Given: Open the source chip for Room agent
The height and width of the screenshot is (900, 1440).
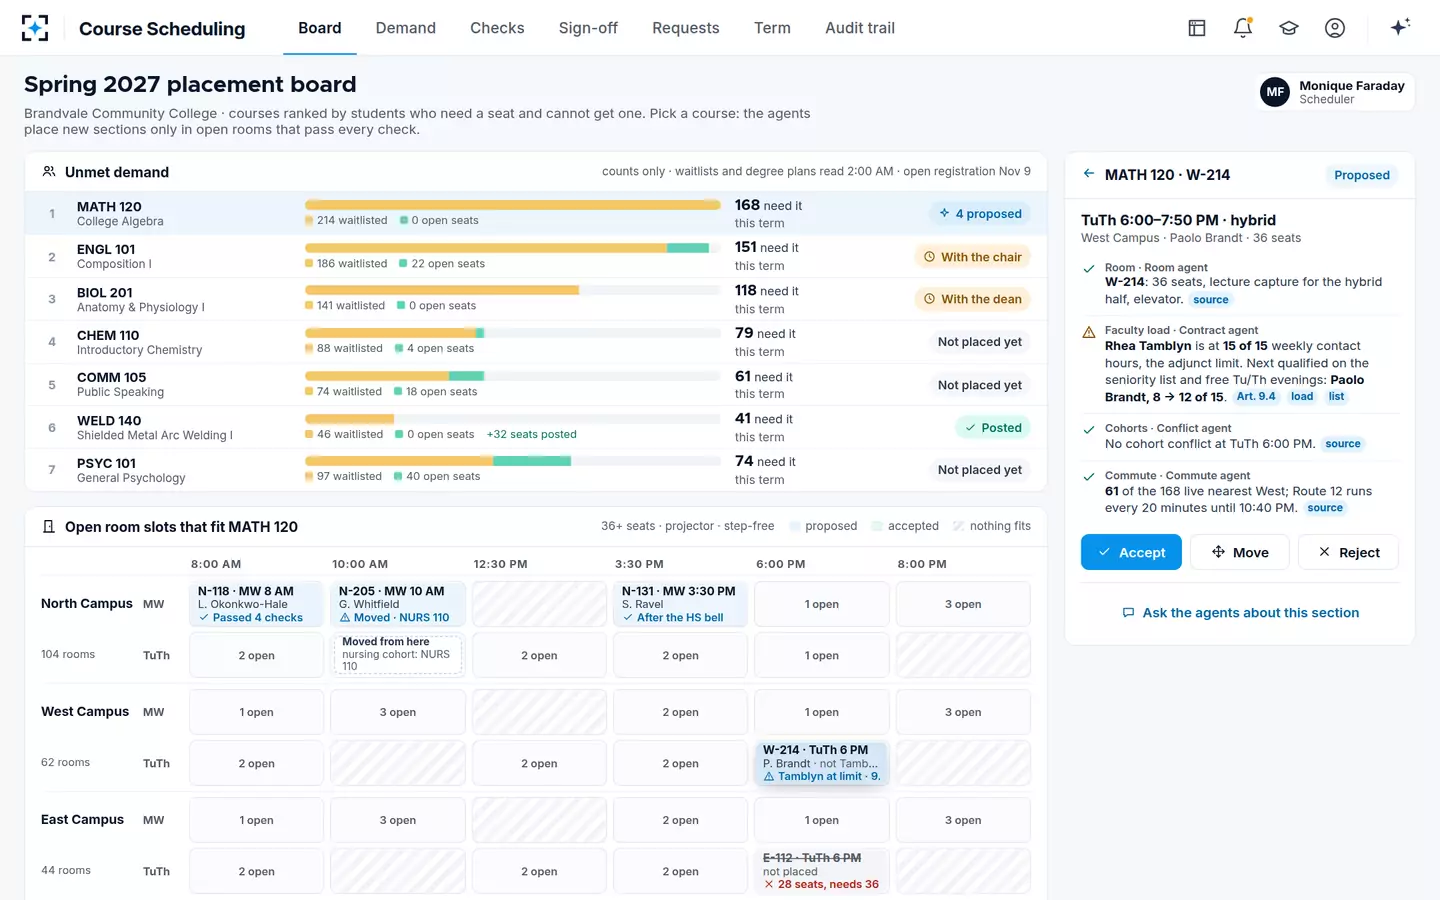Looking at the screenshot, I should (x=1210, y=300).
